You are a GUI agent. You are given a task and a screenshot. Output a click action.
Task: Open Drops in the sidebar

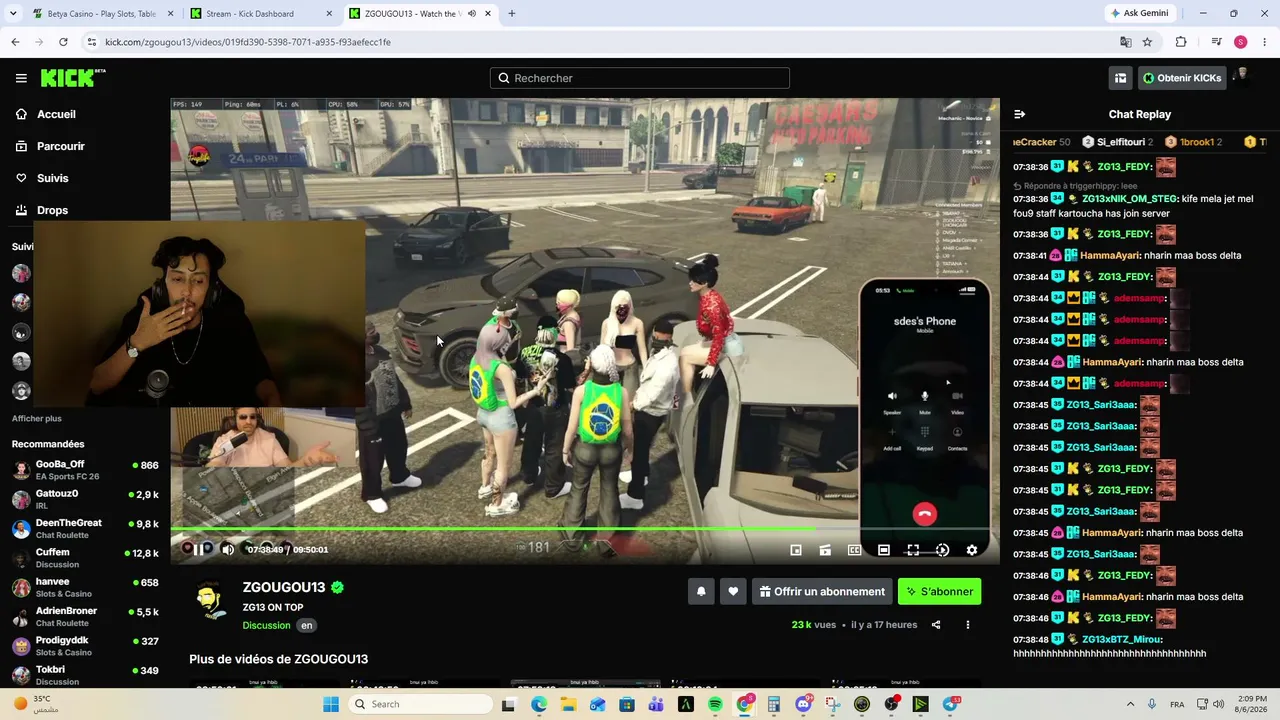point(52,210)
